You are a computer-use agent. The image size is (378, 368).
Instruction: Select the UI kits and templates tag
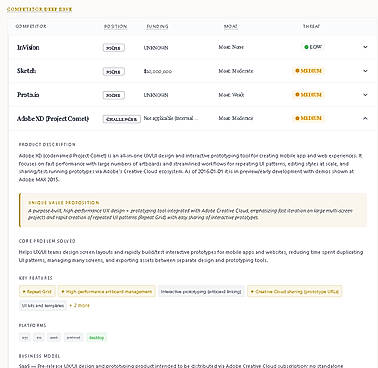[x=43, y=306]
